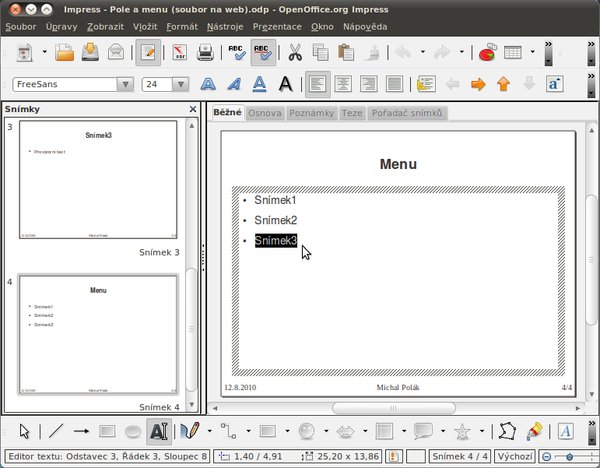600x468 pixels.
Task: Export directly as PDF icon
Action: tap(179, 52)
